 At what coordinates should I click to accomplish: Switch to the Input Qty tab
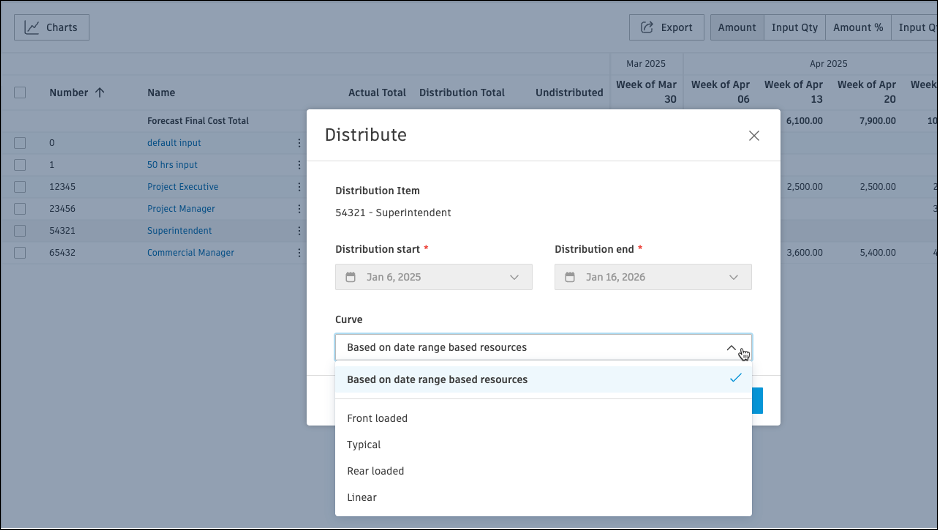794,28
